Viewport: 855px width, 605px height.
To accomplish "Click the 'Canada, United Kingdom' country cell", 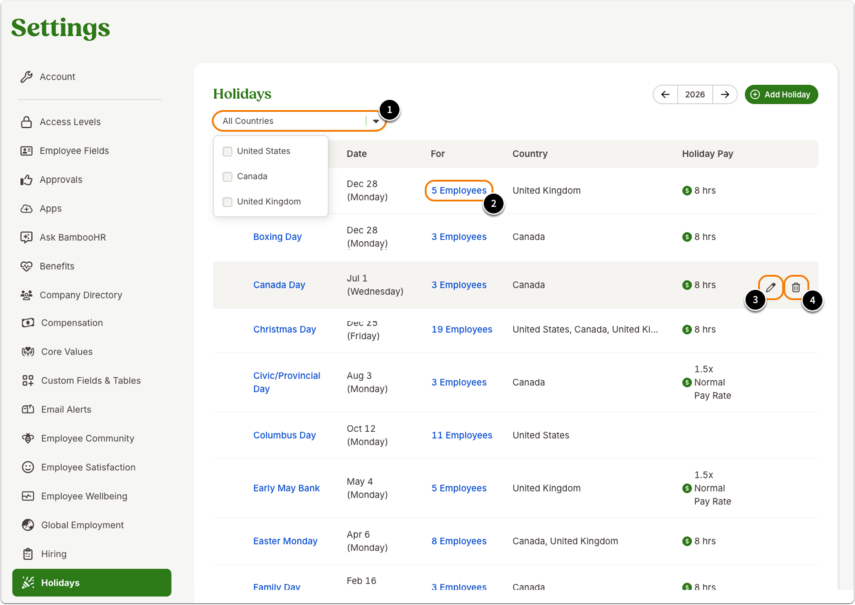I will [x=565, y=541].
